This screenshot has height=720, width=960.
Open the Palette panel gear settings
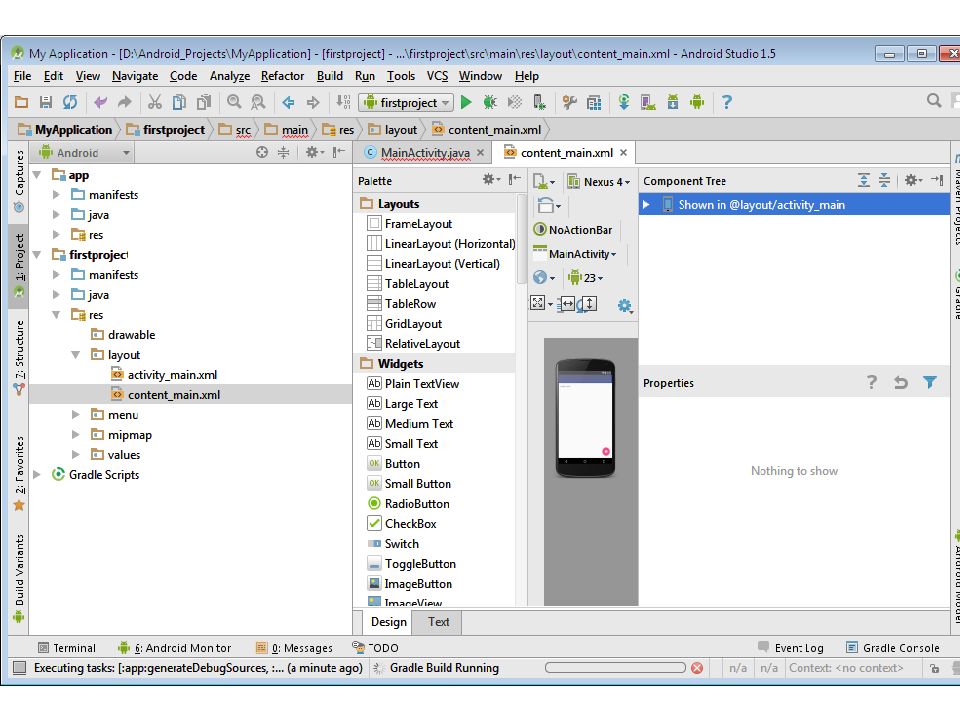[x=490, y=179]
